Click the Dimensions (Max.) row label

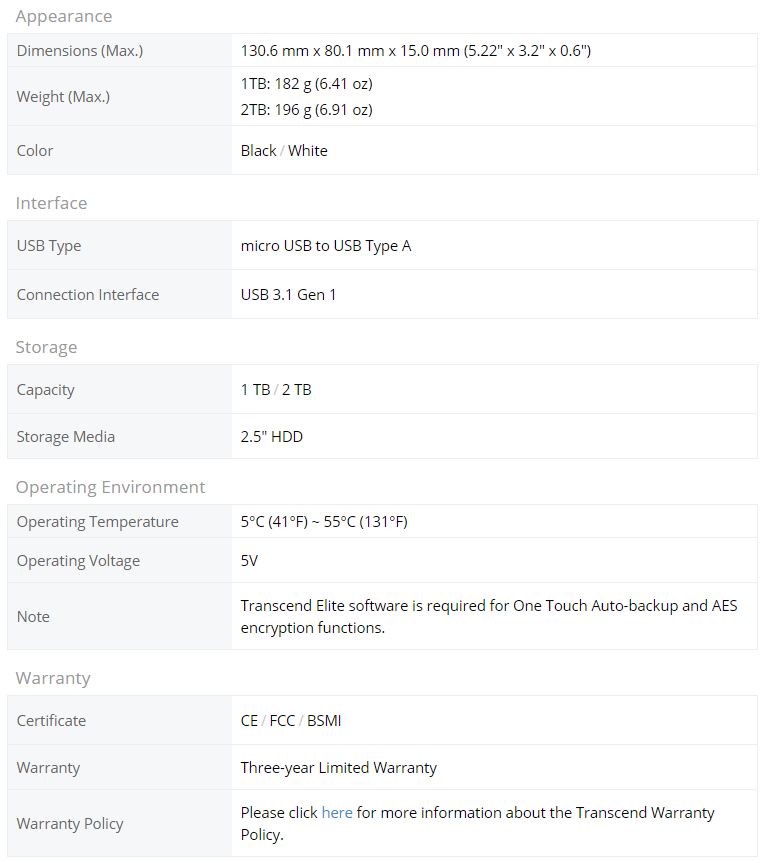[80, 51]
